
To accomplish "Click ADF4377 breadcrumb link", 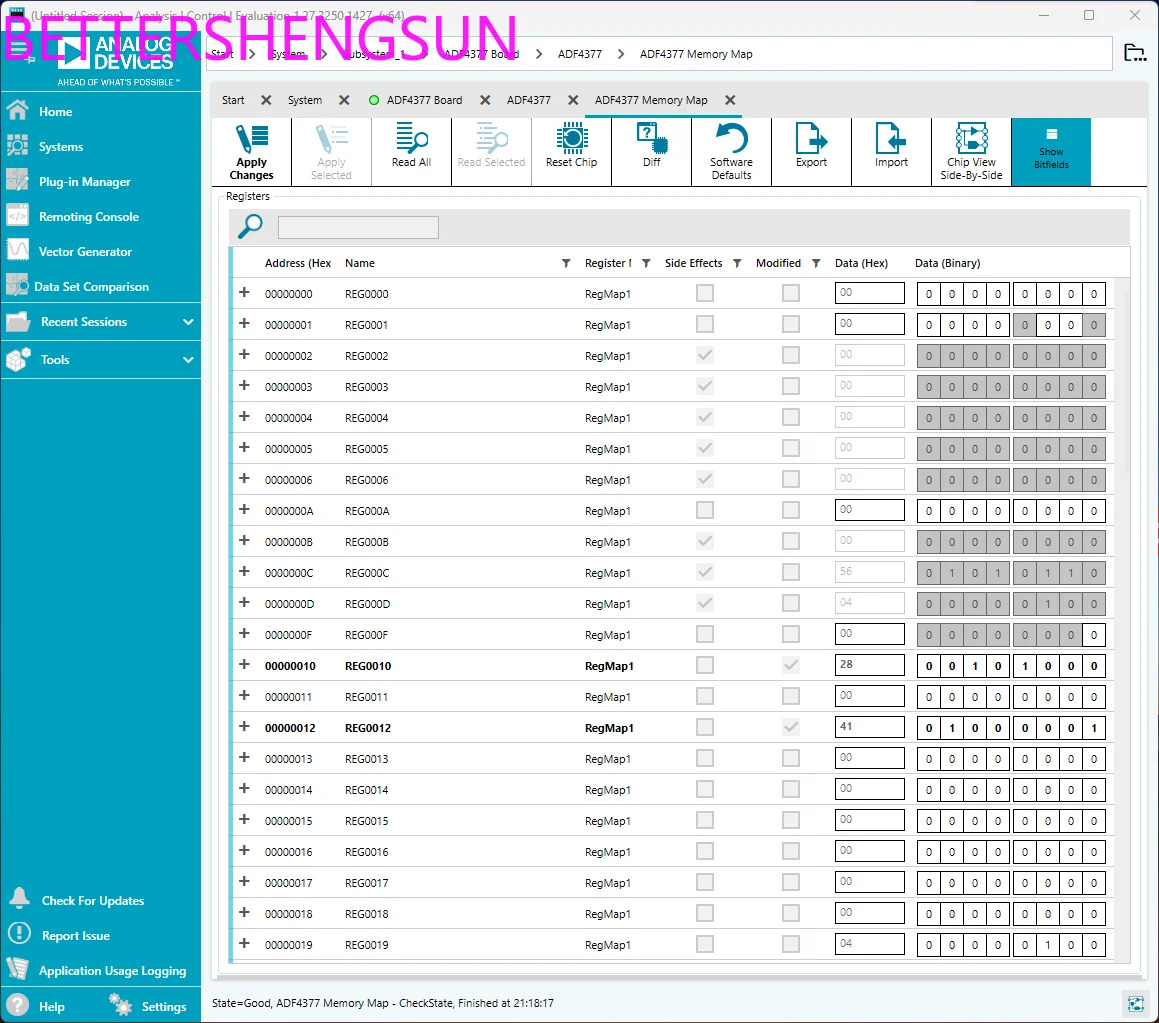I will tap(580, 54).
